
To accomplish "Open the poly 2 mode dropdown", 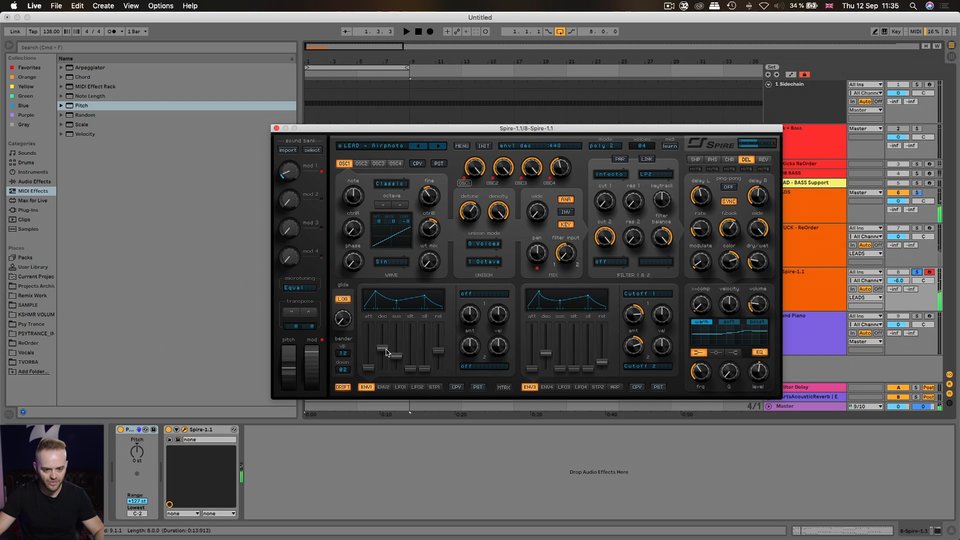I will tap(605, 146).
